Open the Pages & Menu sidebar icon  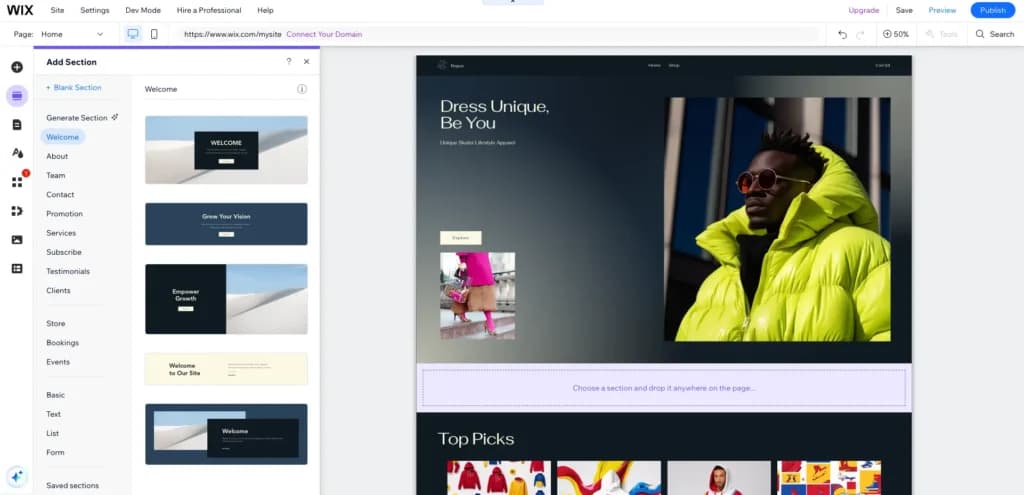17,125
